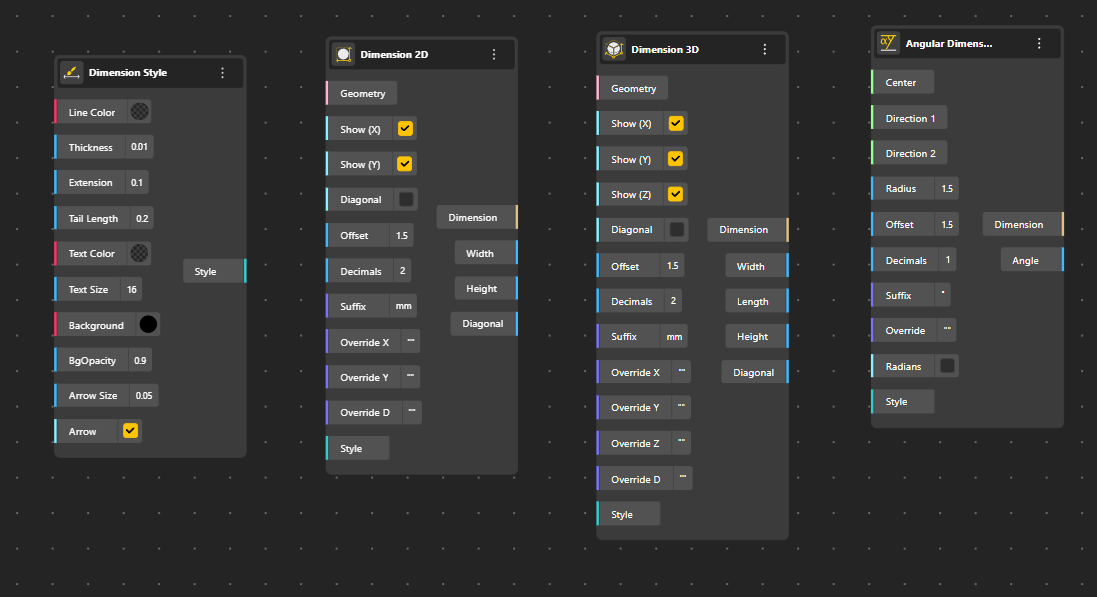1097x597 pixels.
Task: Click the Dimension 2D node icon
Action: (x=343, y=54)
